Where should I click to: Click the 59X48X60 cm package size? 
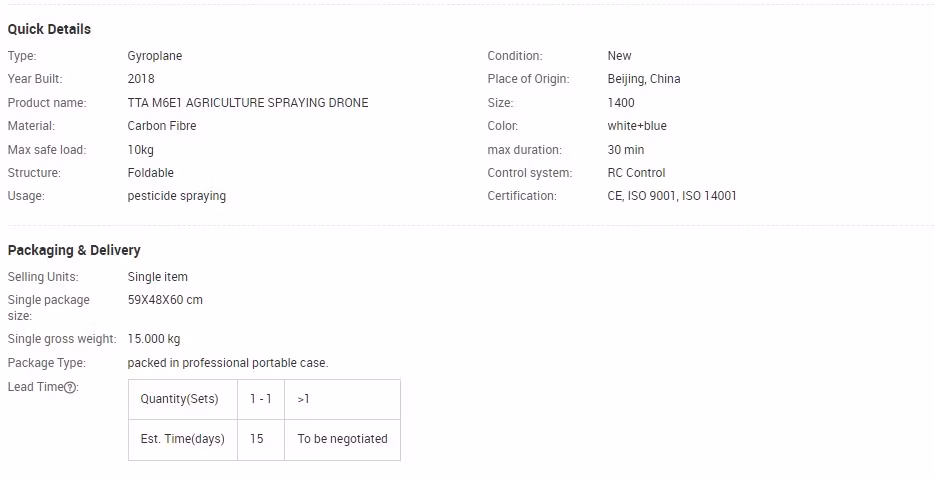[165, 300]
